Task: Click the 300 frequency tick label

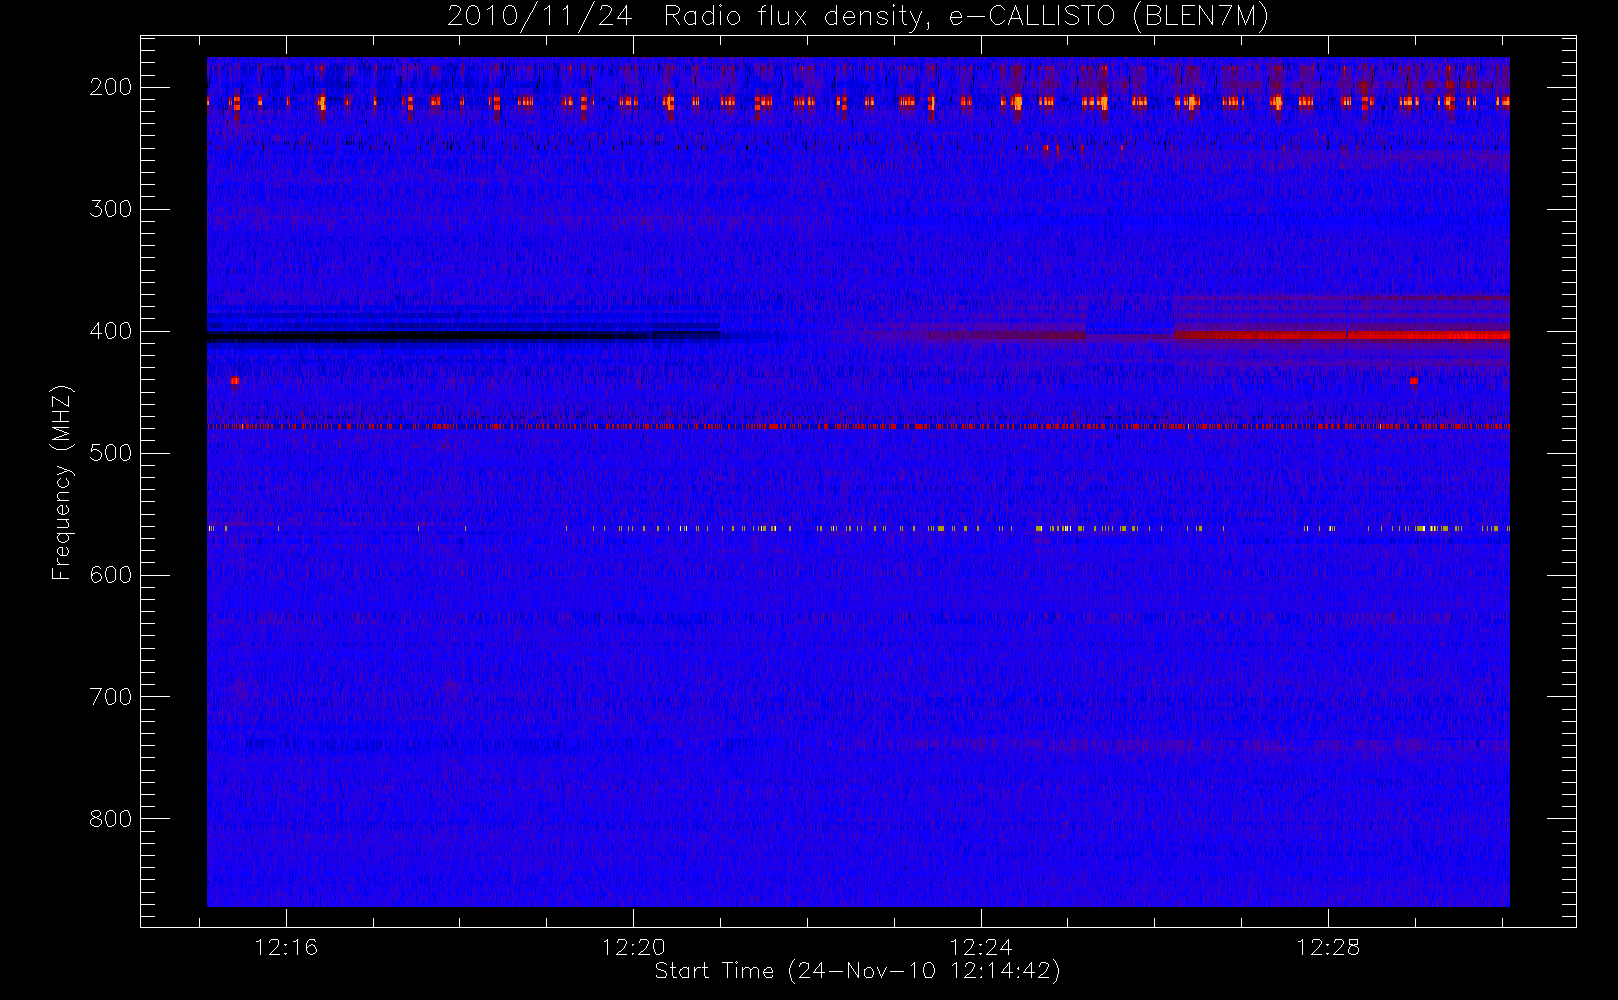Action: tap(110, 209)
